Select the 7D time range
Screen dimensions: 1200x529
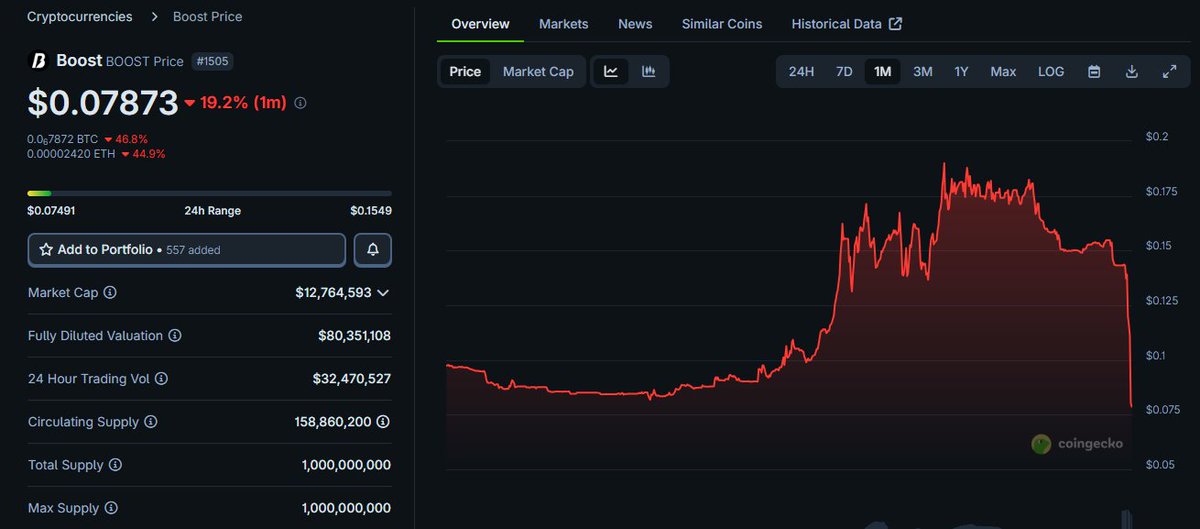point(844,71)
